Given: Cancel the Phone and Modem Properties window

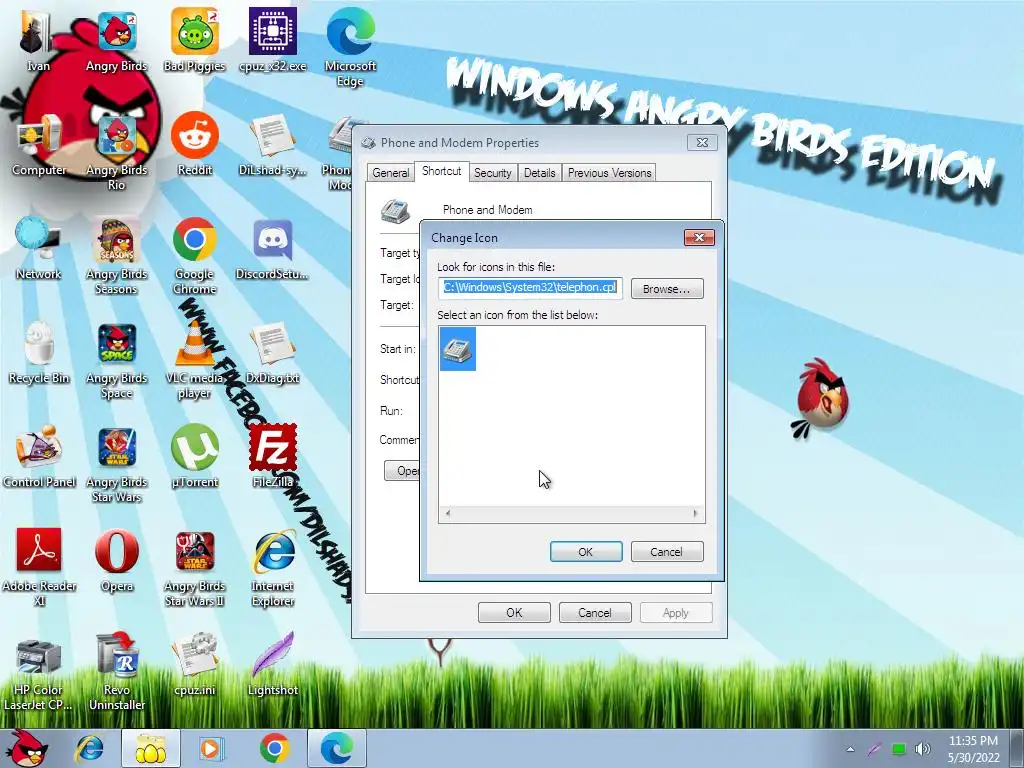Looking at the screenshot, I should pos(595,613).
